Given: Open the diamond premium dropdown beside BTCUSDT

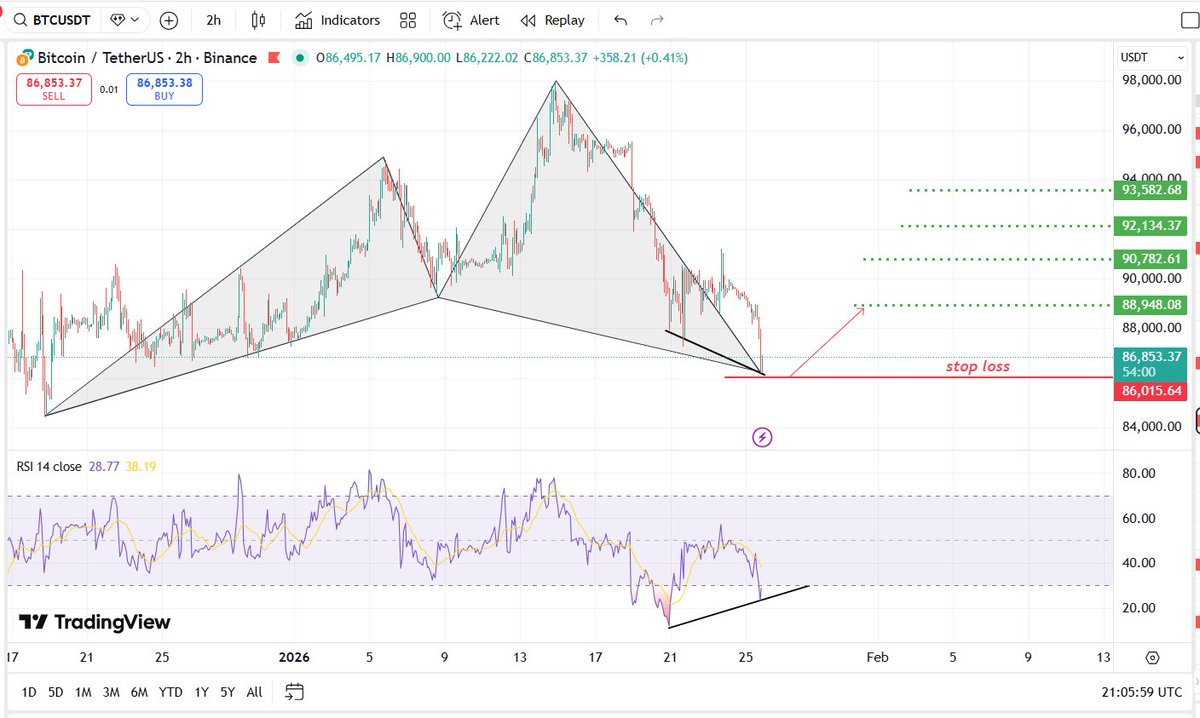Looking at the screenshot, I should point(125,20).
